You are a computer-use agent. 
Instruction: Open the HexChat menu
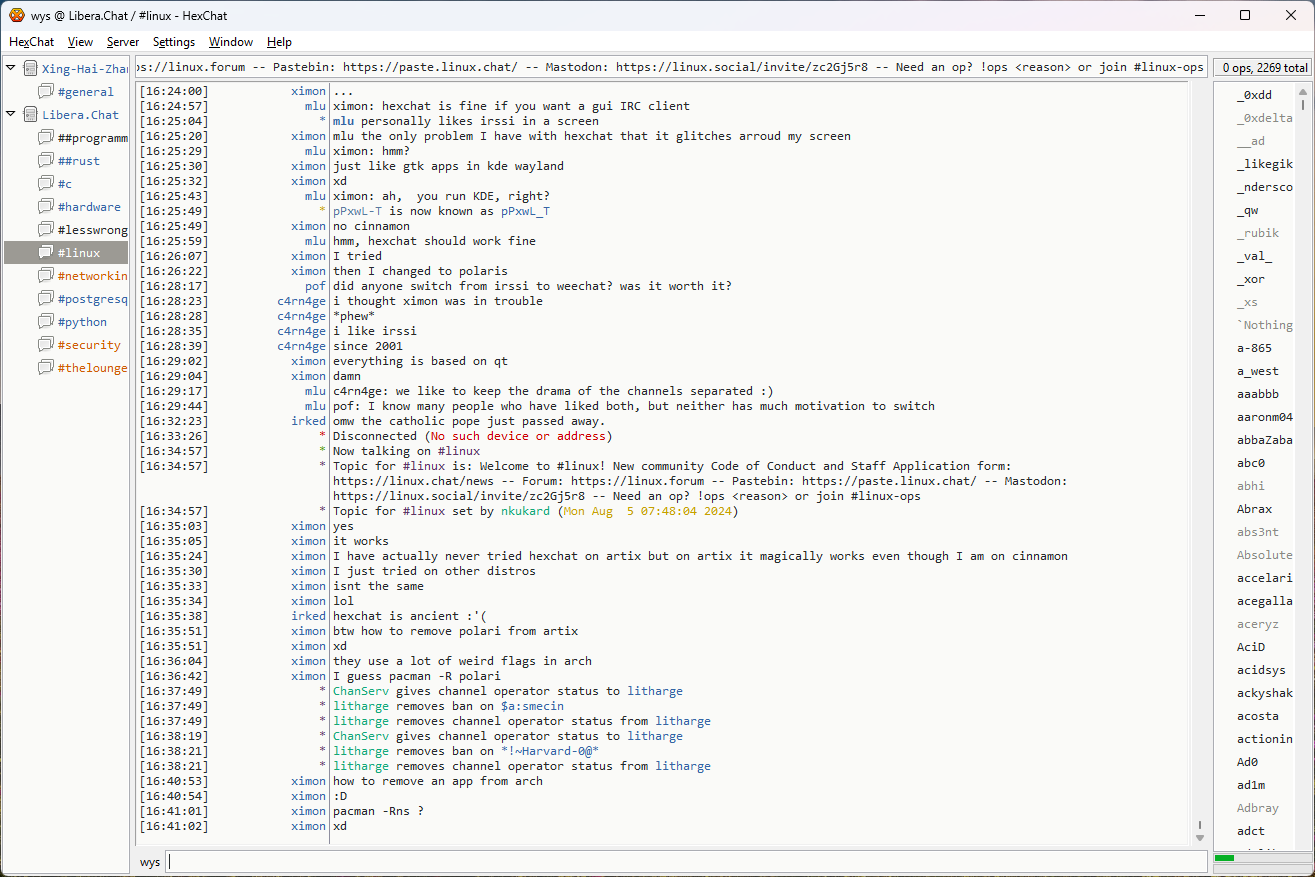(x=32, y=42)
